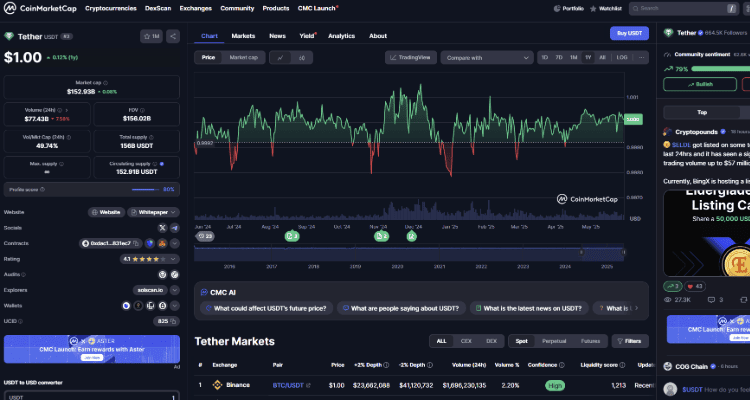The height and width of the screenshot is (400, 750).
Task: Expand the 4.1 Rating dropdown
Action: pos(150,259)
